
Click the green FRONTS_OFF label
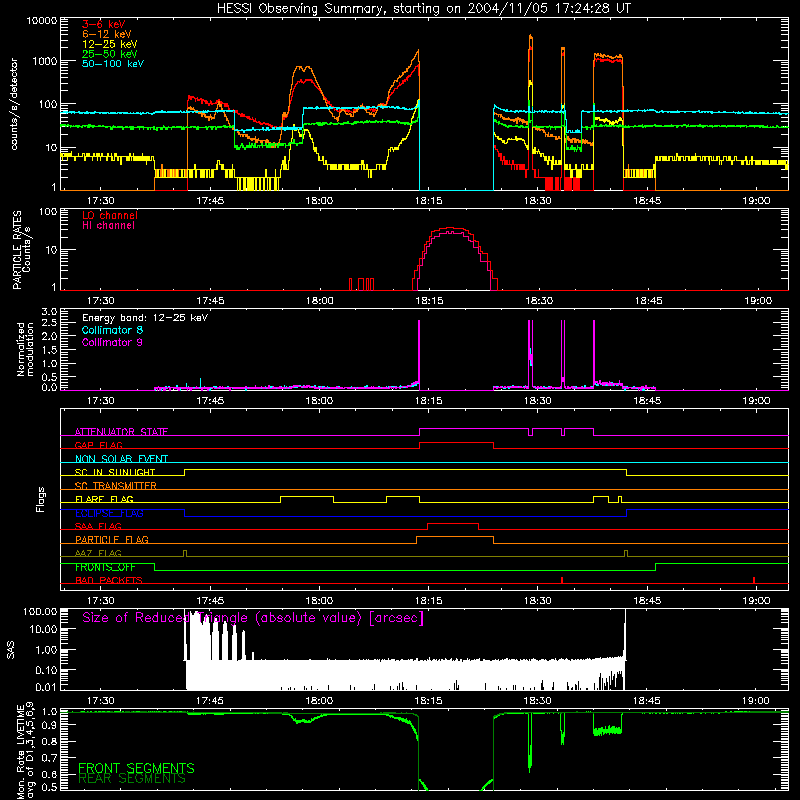coord(105,567)
